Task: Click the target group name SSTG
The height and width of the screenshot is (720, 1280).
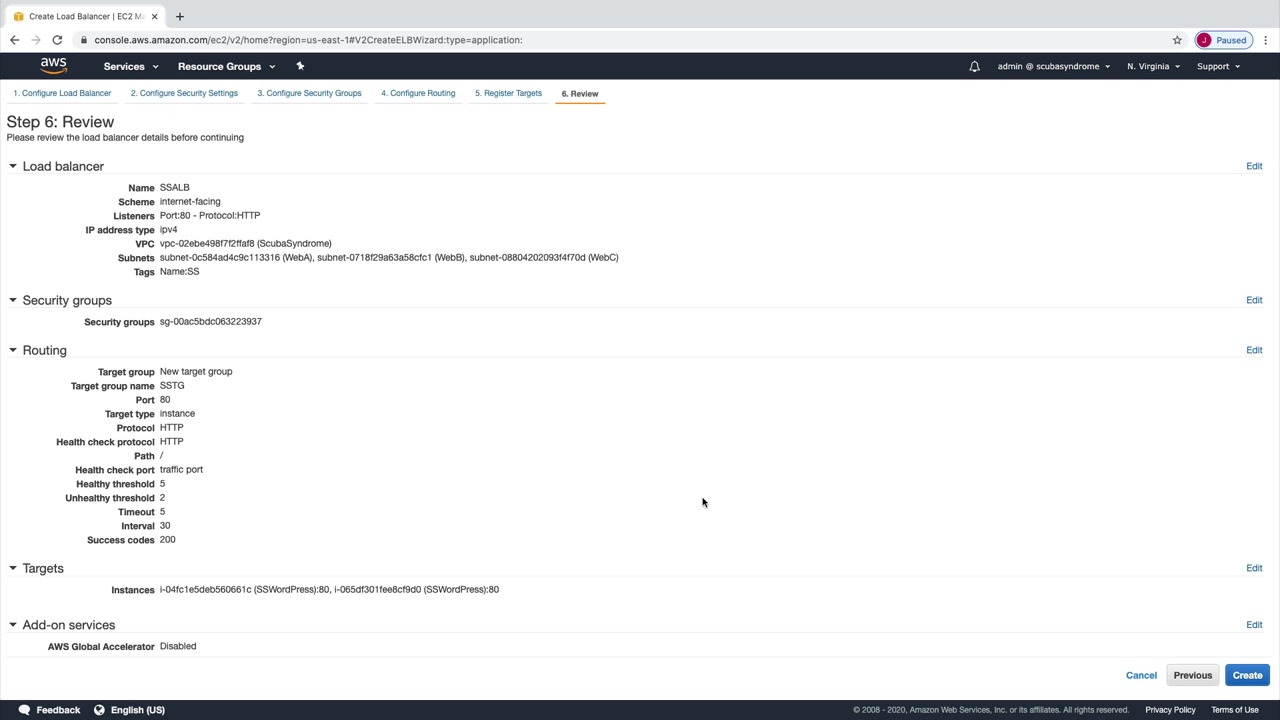Action: 172,385
